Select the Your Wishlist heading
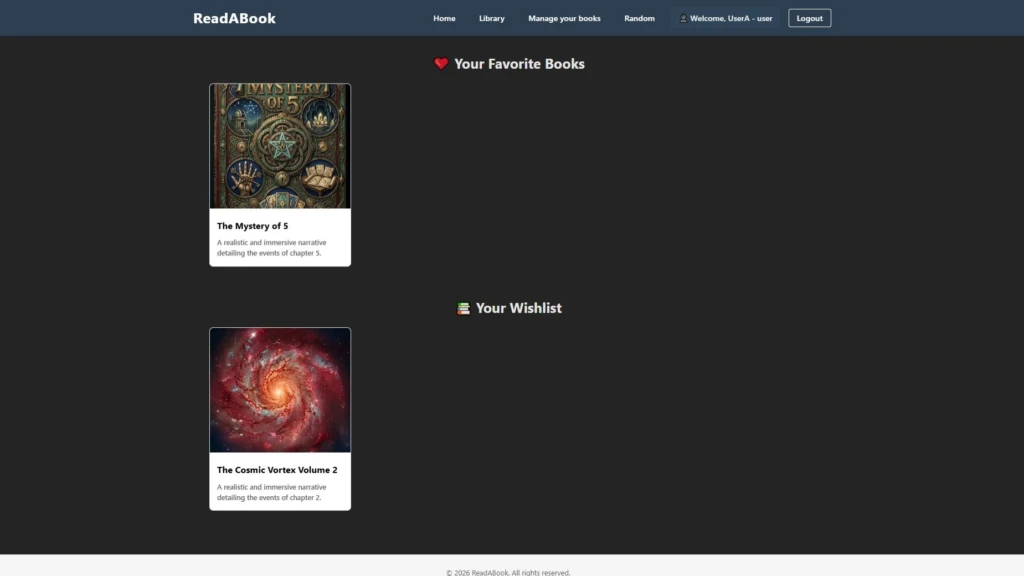This screenshot has height=576, width=1024. pos(520,308)
